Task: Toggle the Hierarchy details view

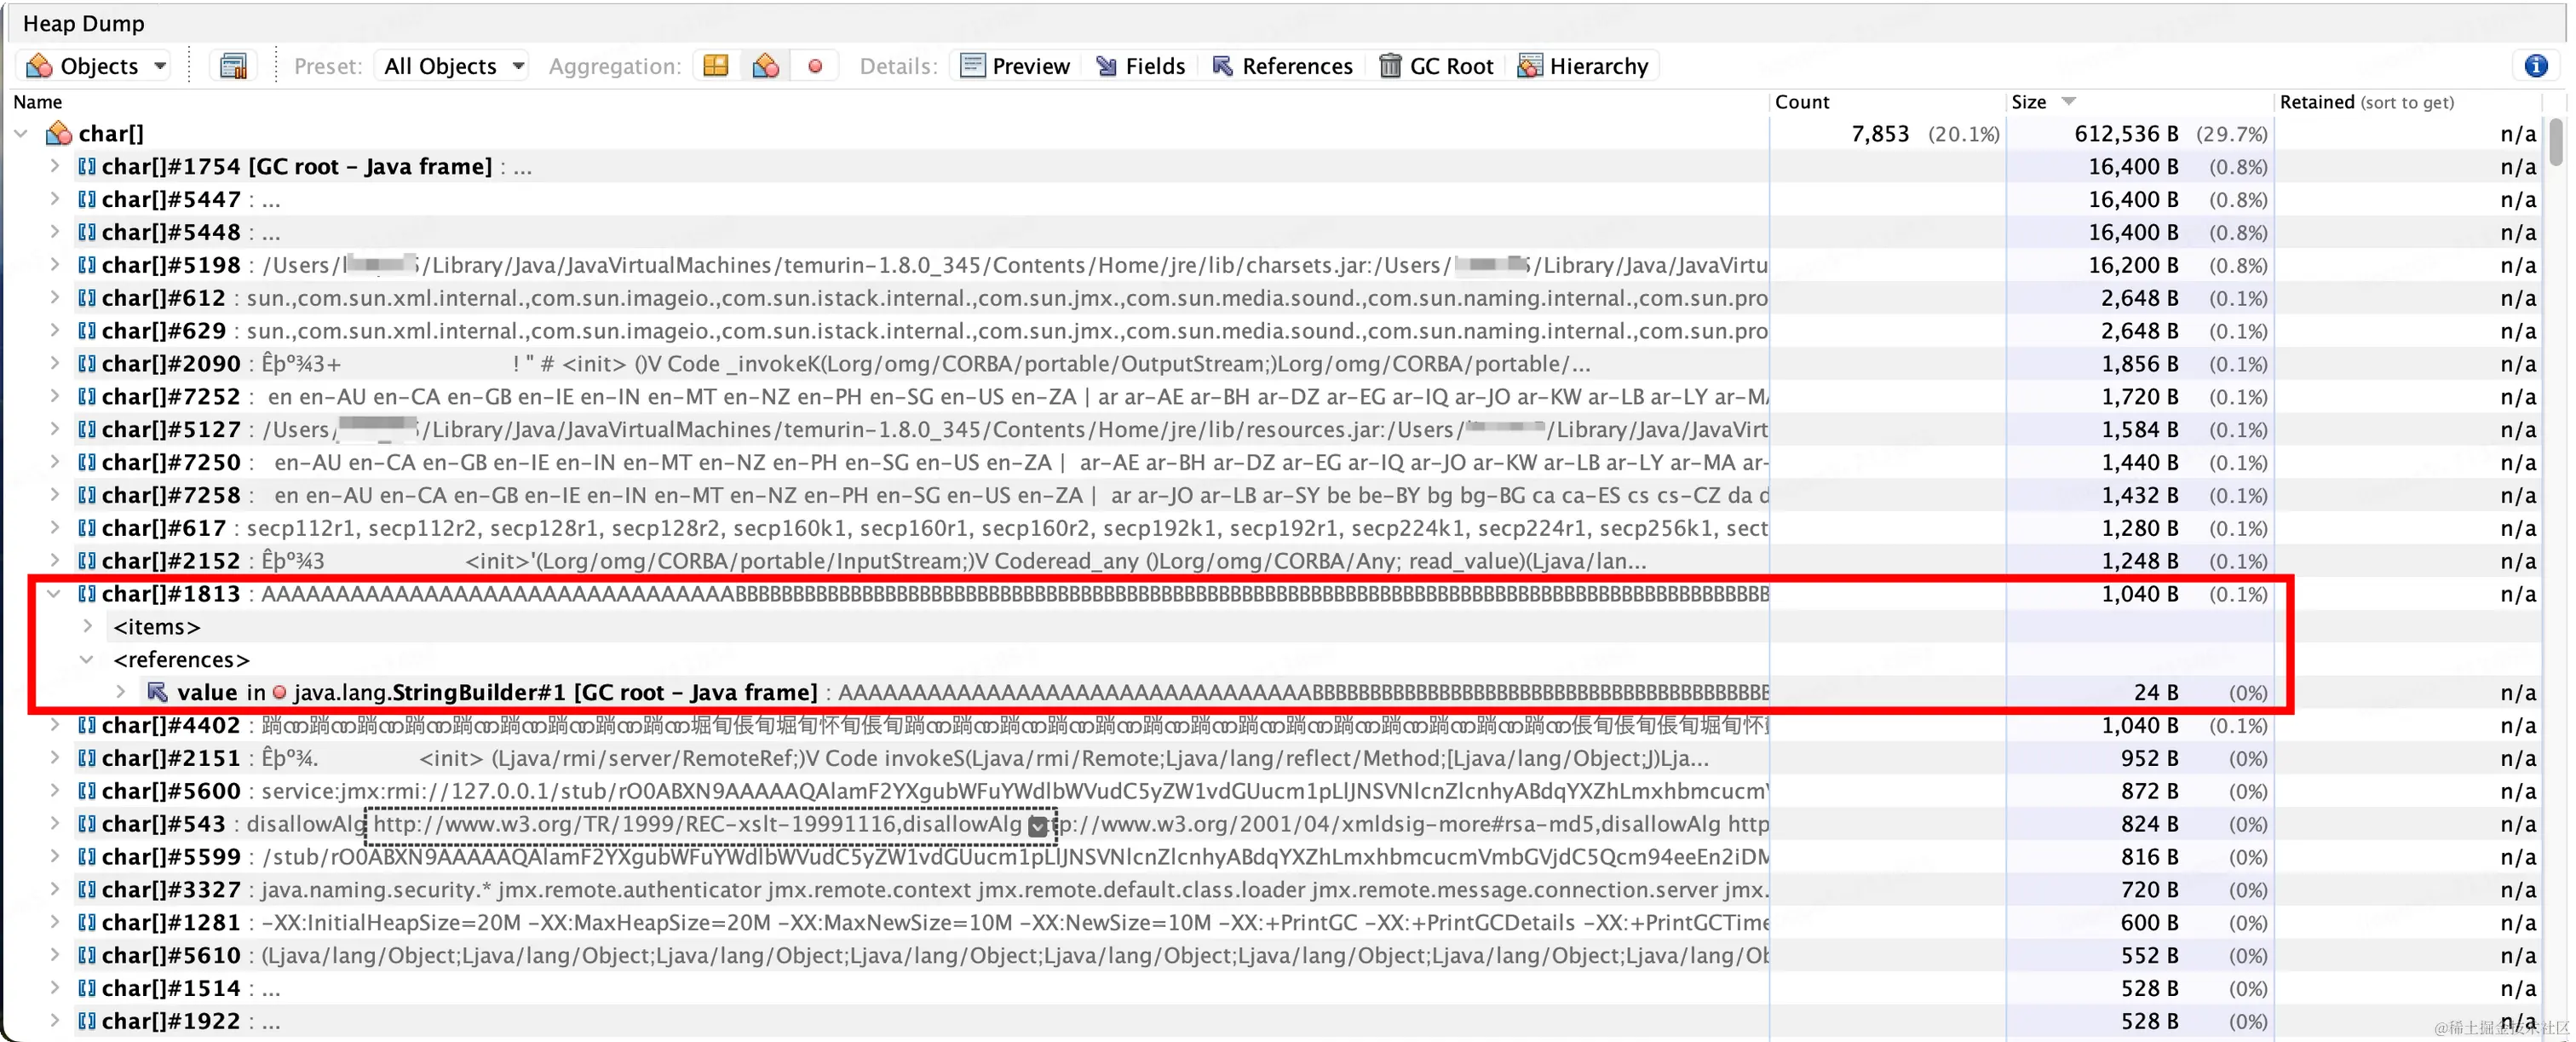Action: point(1583,66)
